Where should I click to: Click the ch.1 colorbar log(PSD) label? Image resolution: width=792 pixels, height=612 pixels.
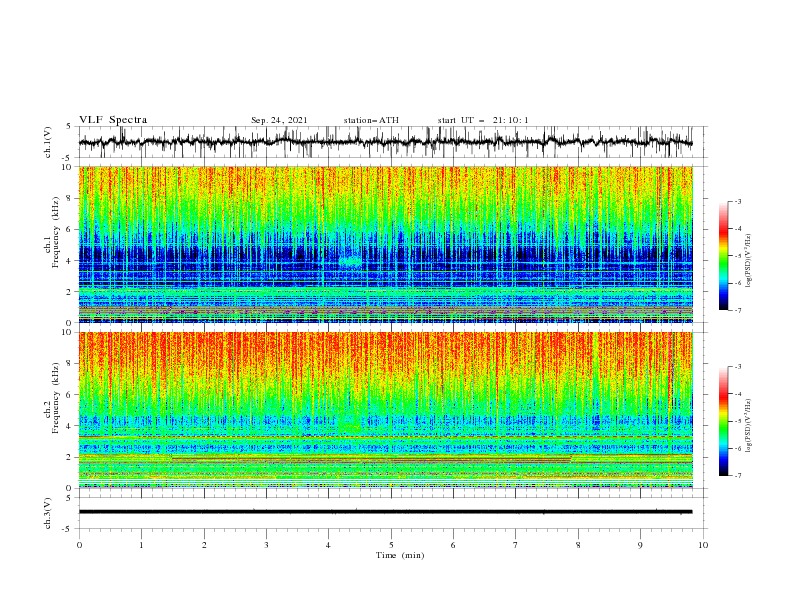(x=748, y=261)
